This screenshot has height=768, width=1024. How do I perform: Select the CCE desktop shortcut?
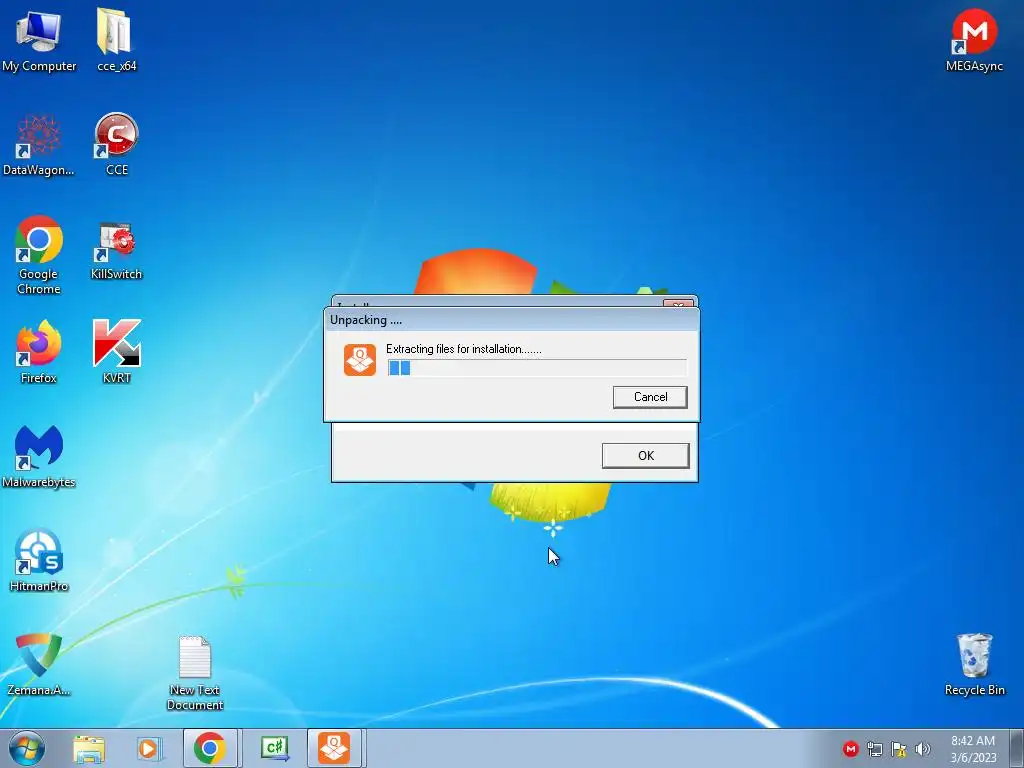(x=116, y=145)
